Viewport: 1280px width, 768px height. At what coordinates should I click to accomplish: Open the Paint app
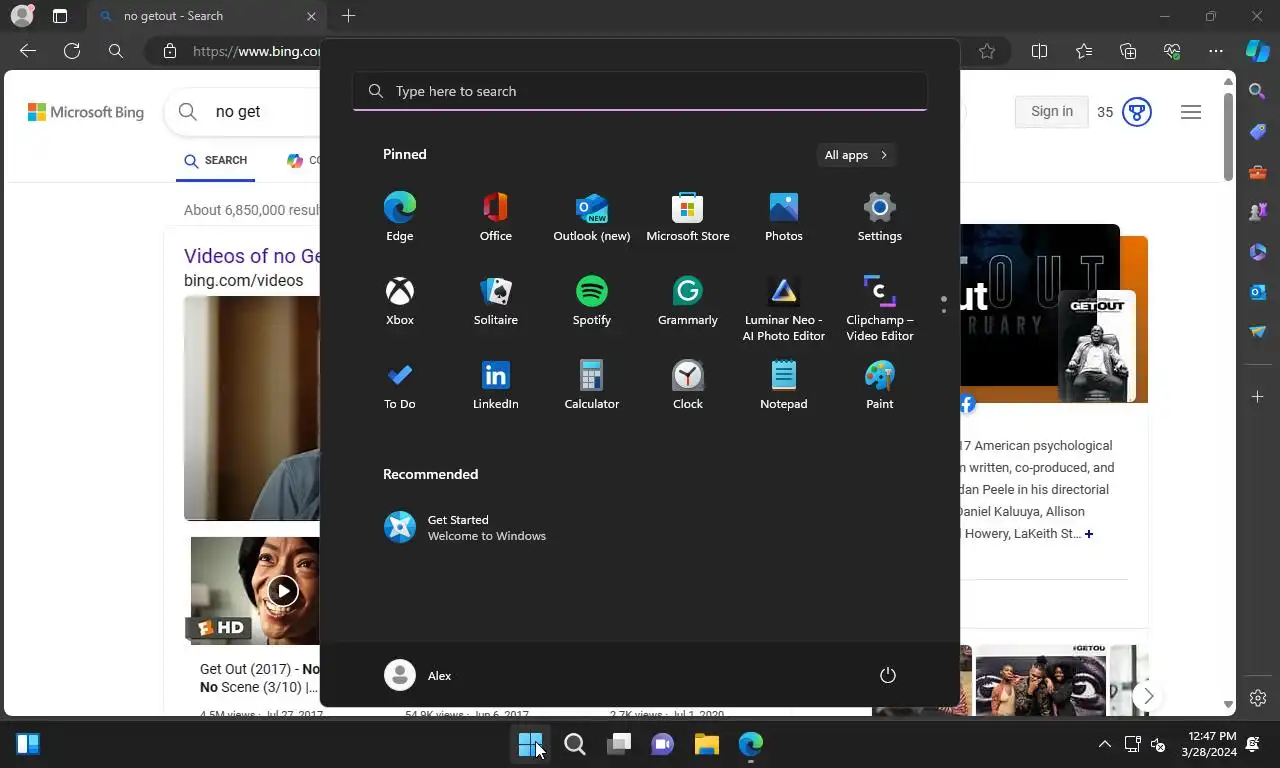click(879, 385)
